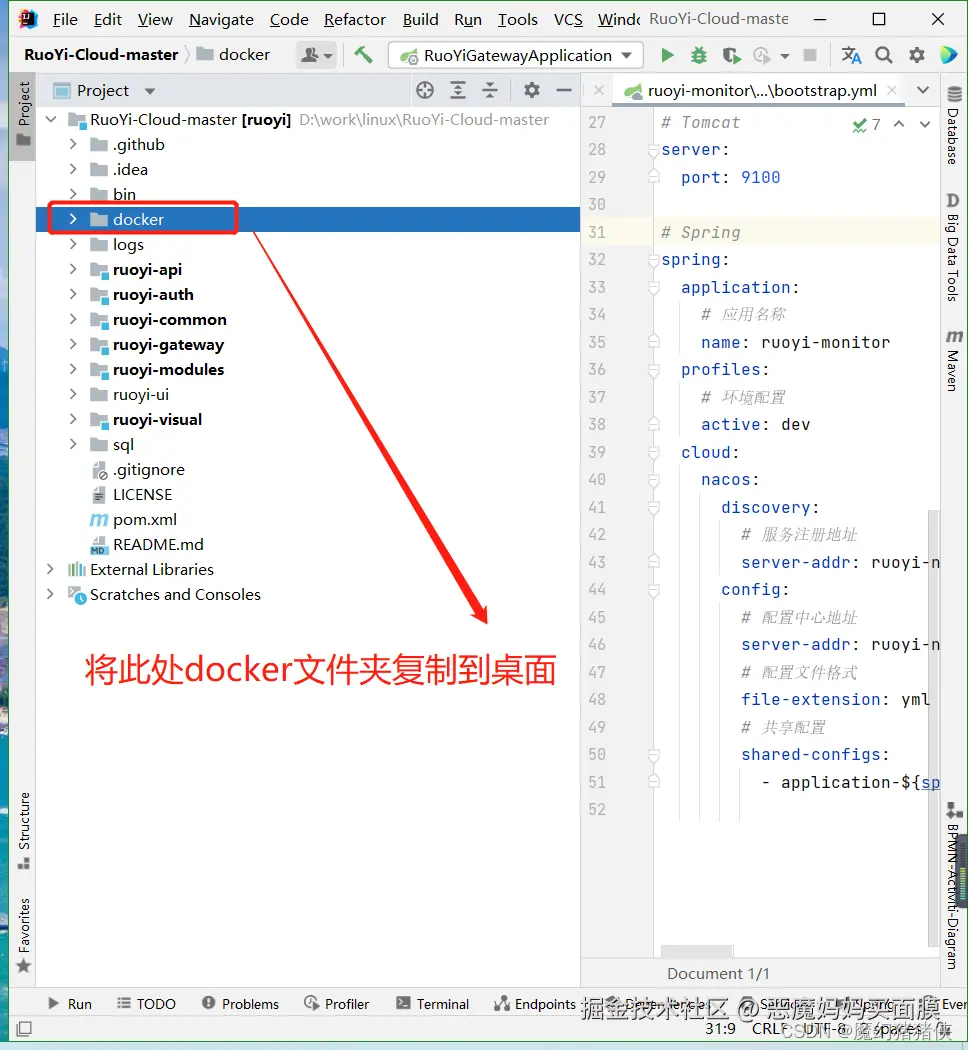Open the Profiler tool window

[x=336, y=1003]
